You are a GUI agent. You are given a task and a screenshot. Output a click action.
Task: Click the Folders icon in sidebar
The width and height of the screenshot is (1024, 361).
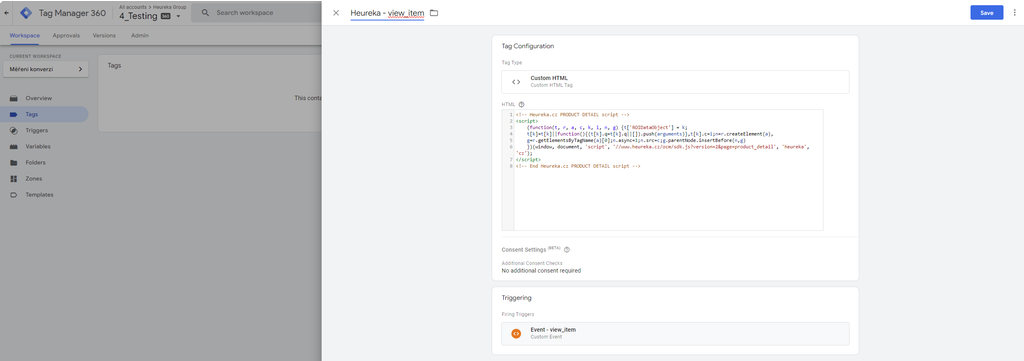[x=13, y=163]
